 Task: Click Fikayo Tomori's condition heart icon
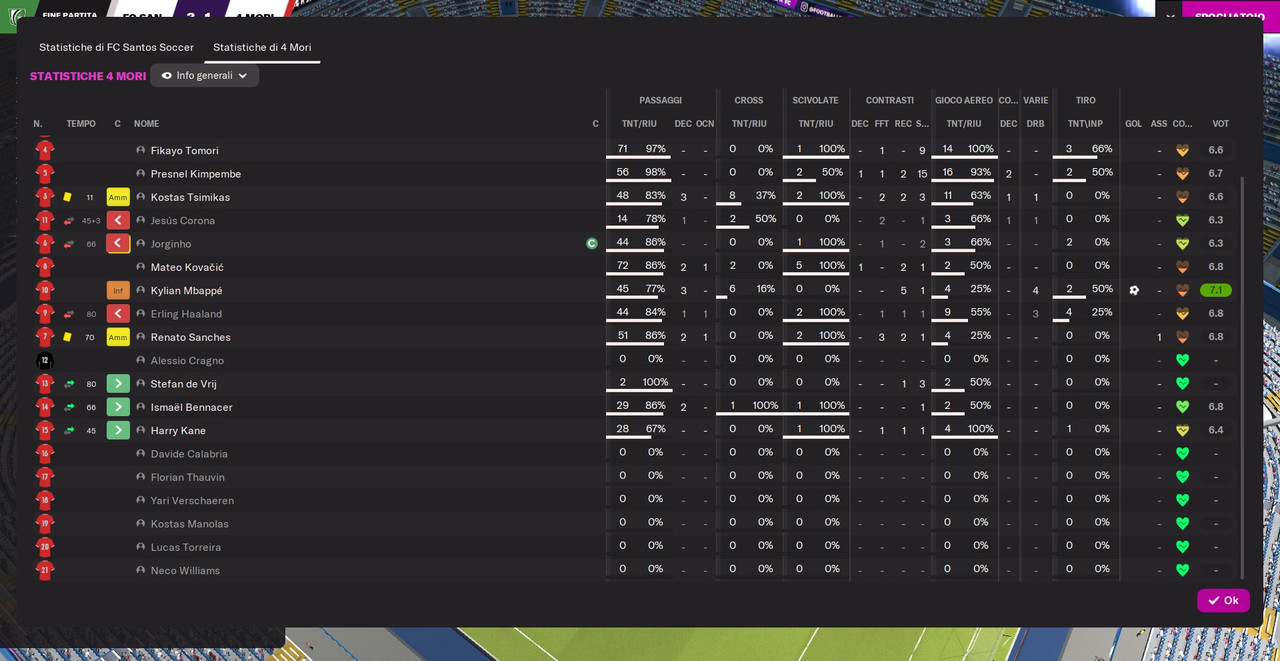[1182, 150]
